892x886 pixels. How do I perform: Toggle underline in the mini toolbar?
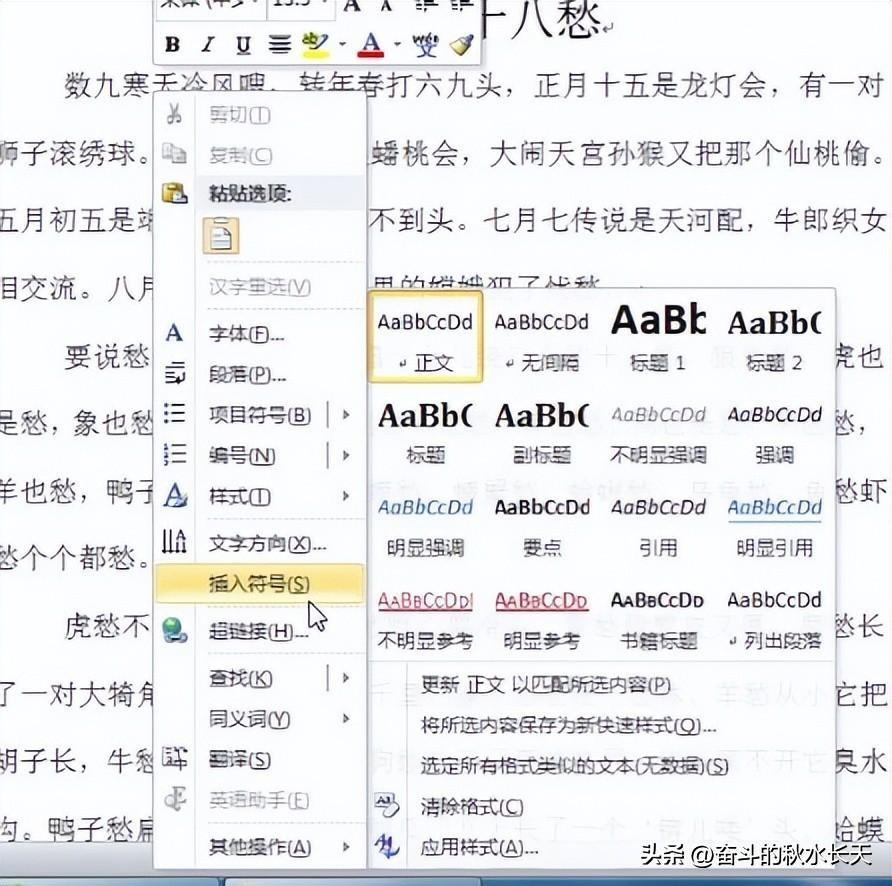click(x=243, y=44)
